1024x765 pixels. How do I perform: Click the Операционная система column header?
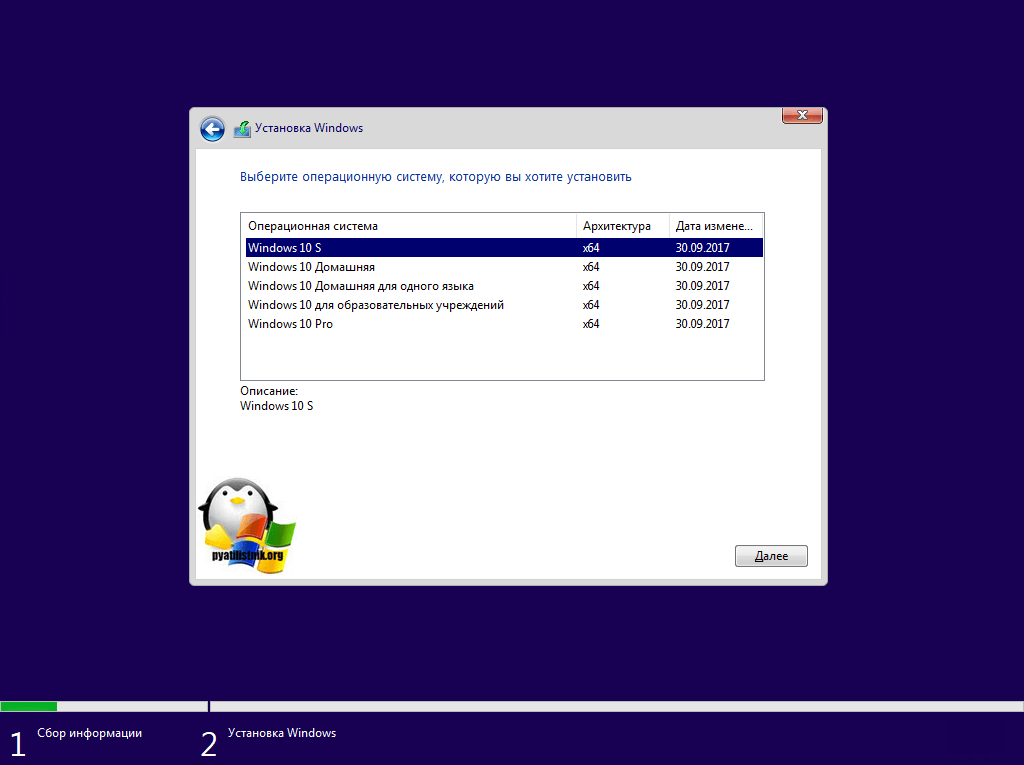point(409,226)
